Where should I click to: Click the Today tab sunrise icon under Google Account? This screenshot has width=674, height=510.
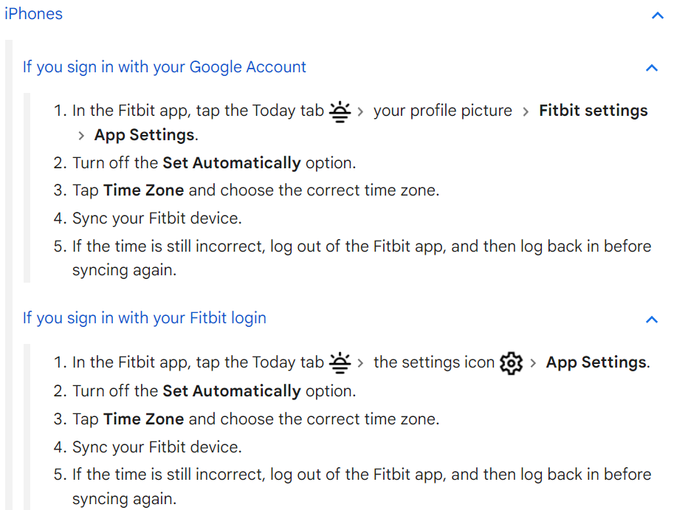coord(340,112)
